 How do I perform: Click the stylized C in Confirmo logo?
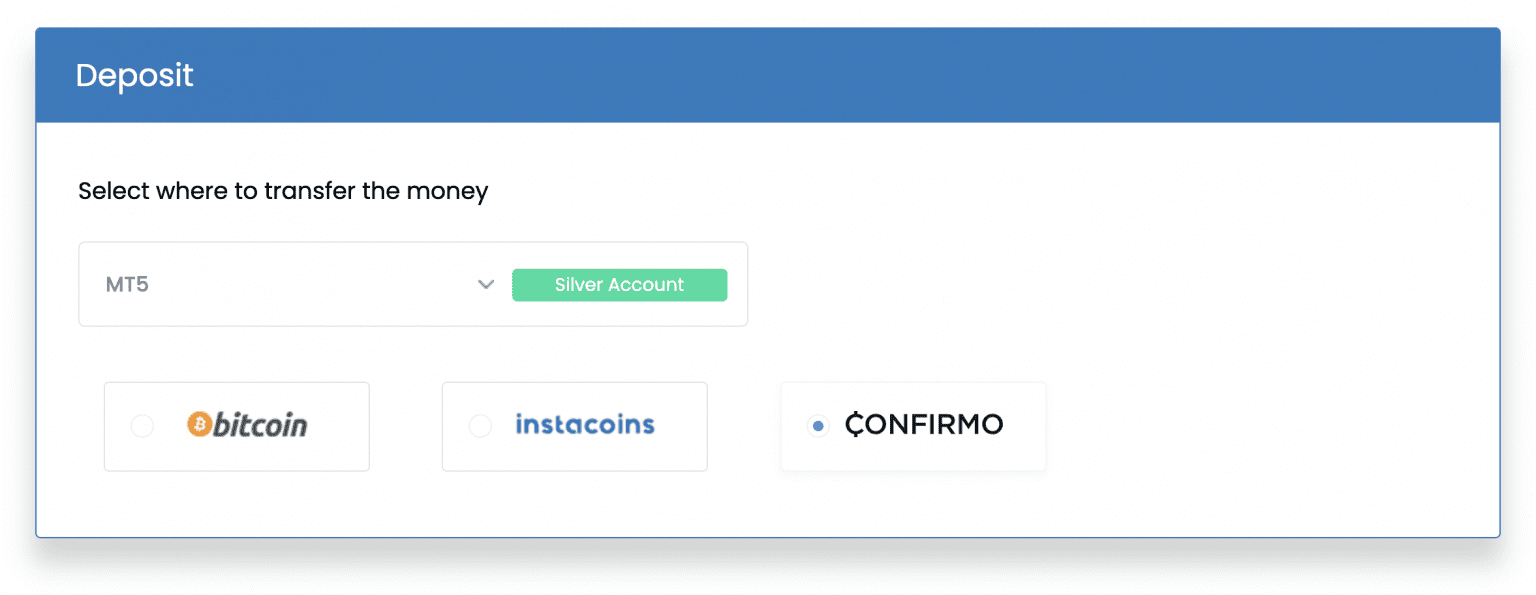[x=855, y=425]
